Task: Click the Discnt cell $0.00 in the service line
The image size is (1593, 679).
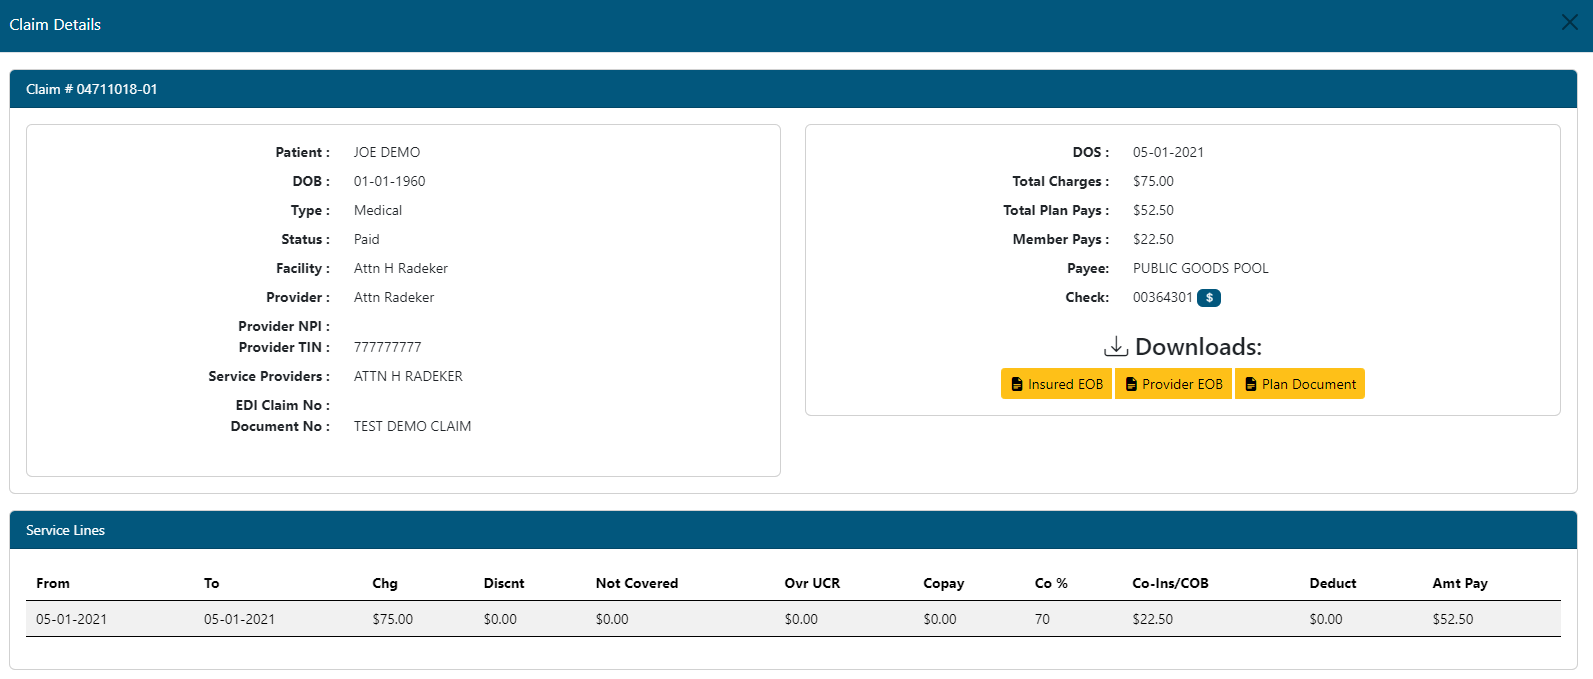Action: 501,619
